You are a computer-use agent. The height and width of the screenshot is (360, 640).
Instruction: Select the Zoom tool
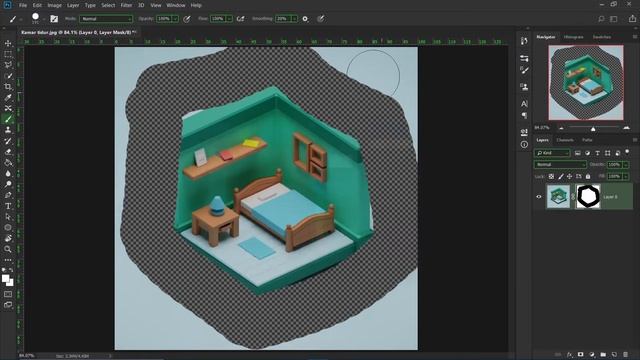click(x=8, y=249)
